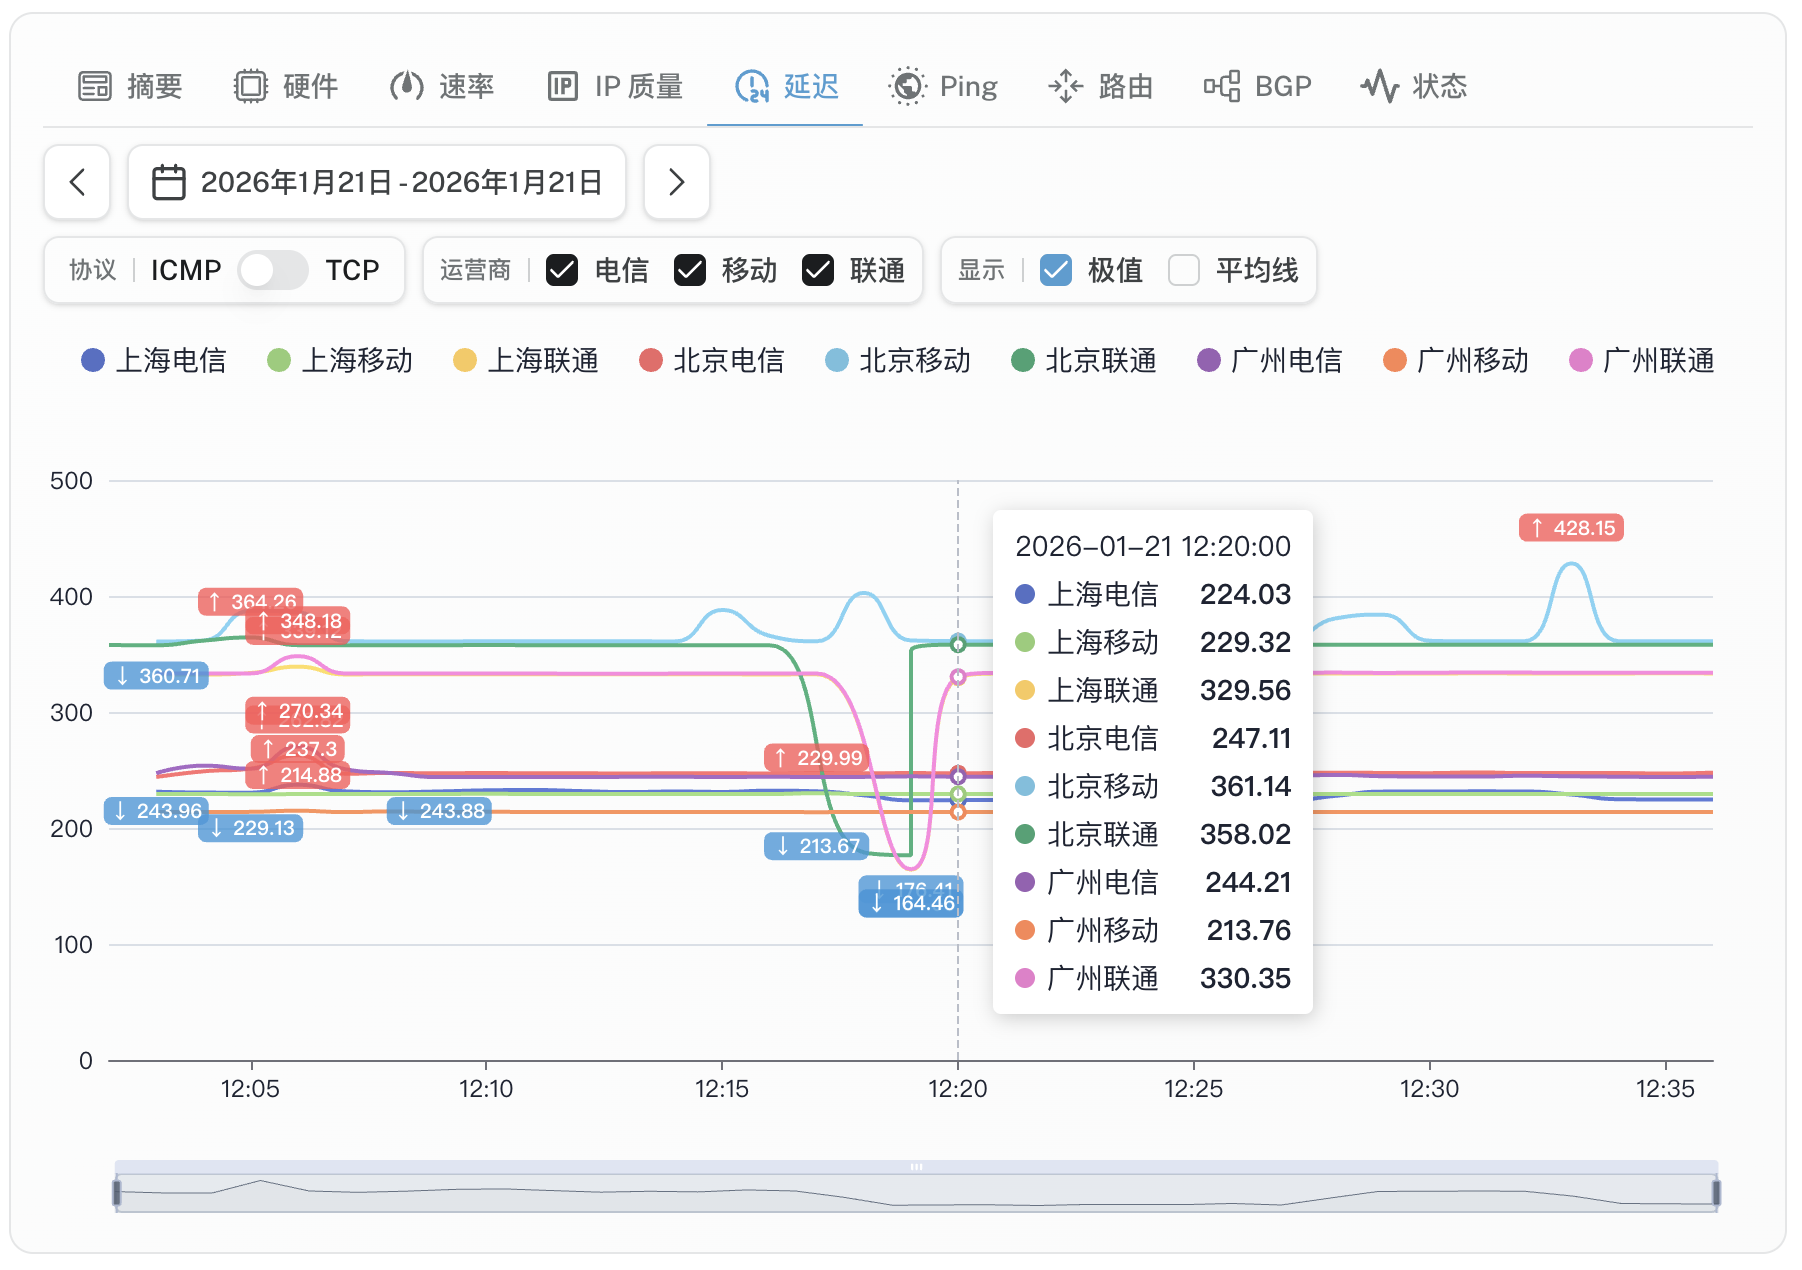The height and width of the screenshot is (1270, 1802).
Task: Click the Ping globe icon
Action: click(908, 87)
